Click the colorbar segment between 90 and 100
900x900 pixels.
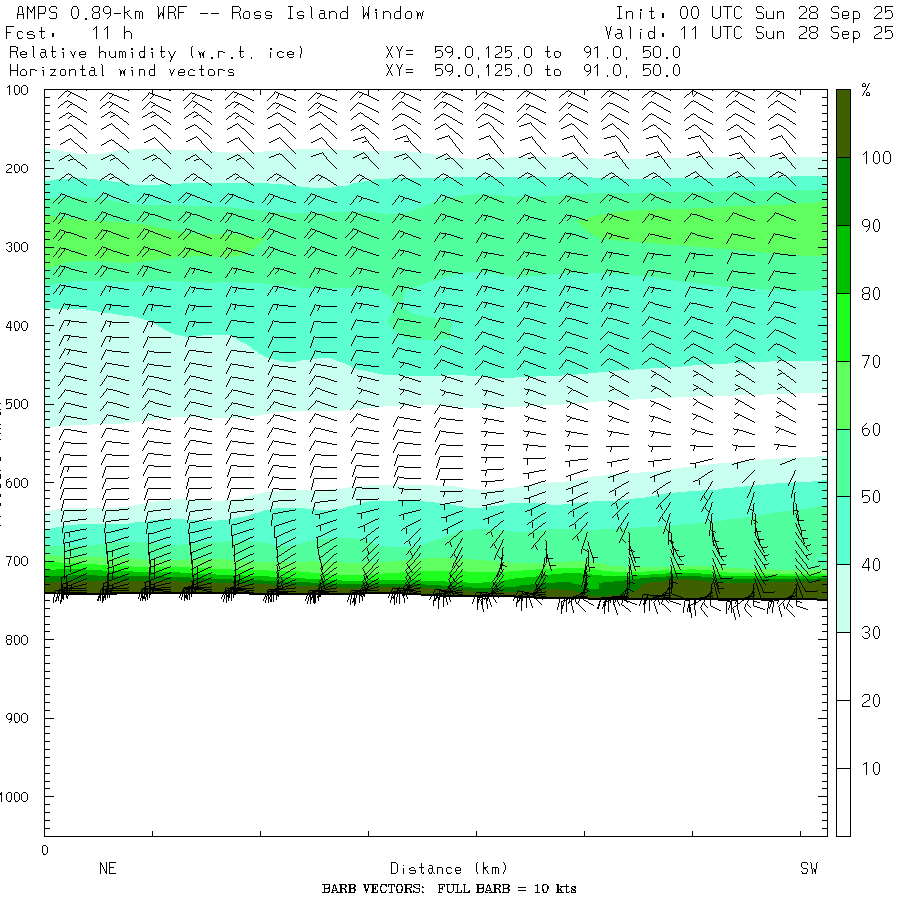(x=843, y=191)
